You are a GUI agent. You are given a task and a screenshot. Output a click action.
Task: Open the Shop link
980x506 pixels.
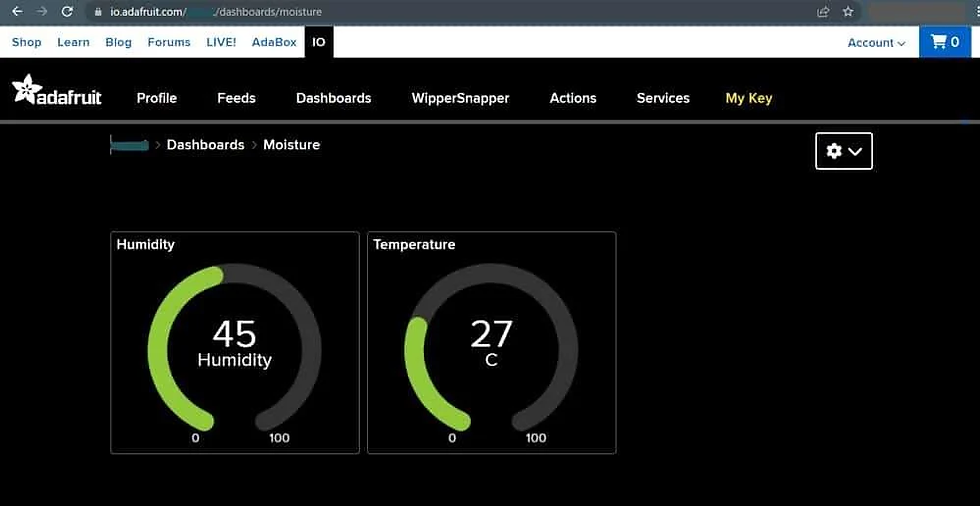click(x=26, y=42)
